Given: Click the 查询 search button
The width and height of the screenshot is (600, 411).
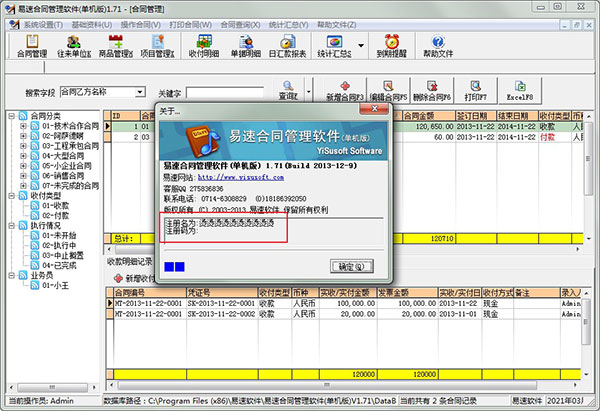Looking at the screenshot, I should (288, 91).
